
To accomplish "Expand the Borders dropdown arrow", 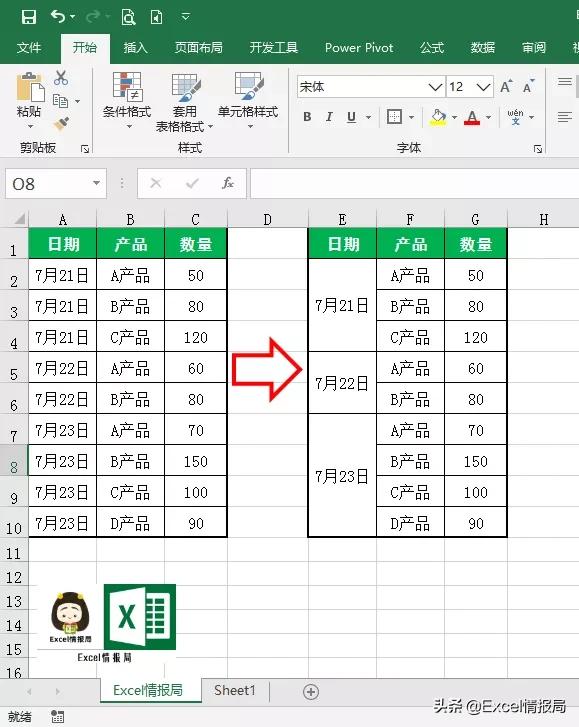I will click(x=412, y=117).
